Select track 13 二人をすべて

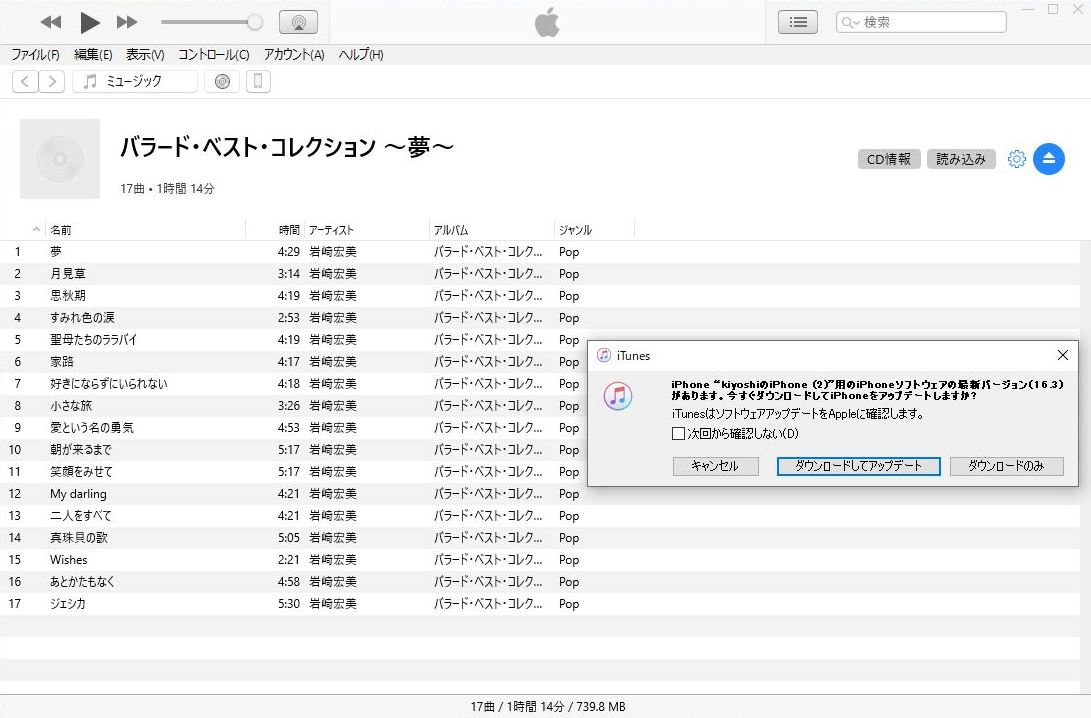coord(540,516)
